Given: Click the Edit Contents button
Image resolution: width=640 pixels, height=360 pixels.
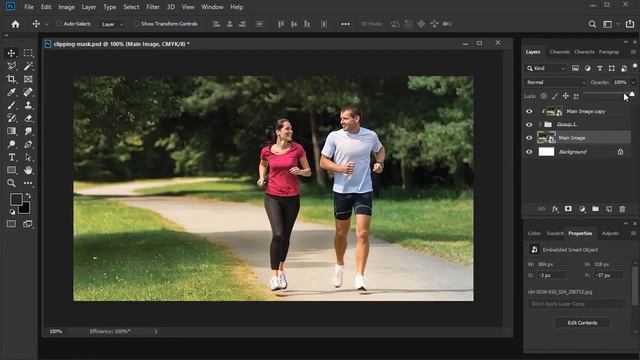Looking at the screenshot, I should pyautogui.click(x=582, y=323).
